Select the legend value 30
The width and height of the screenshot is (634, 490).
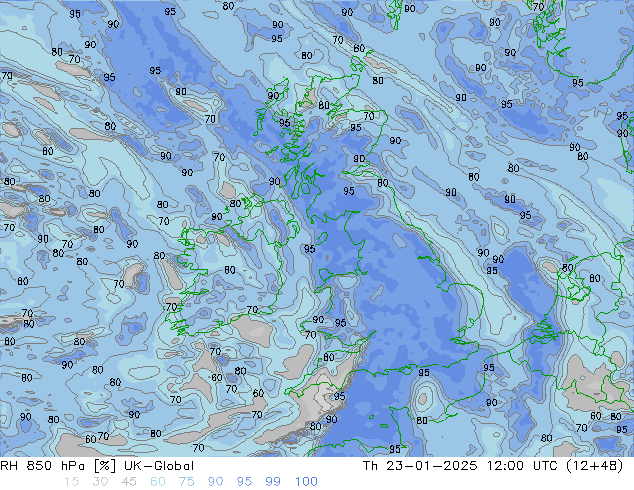(100, 482)
